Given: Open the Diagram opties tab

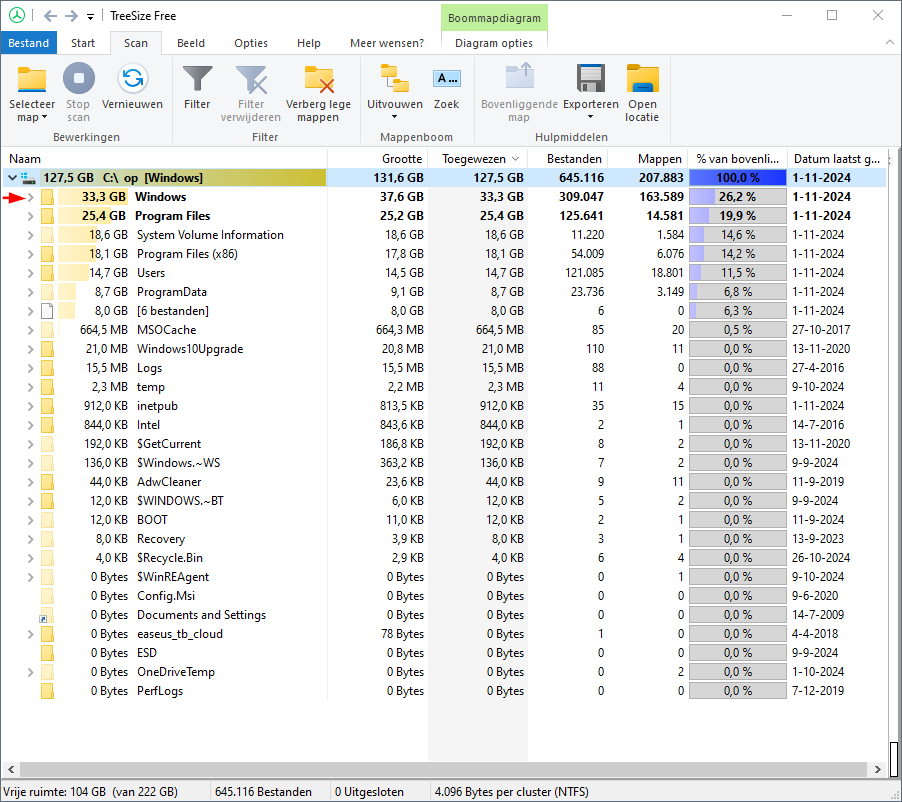Looking at the screenshot, I should pos(494,43).
